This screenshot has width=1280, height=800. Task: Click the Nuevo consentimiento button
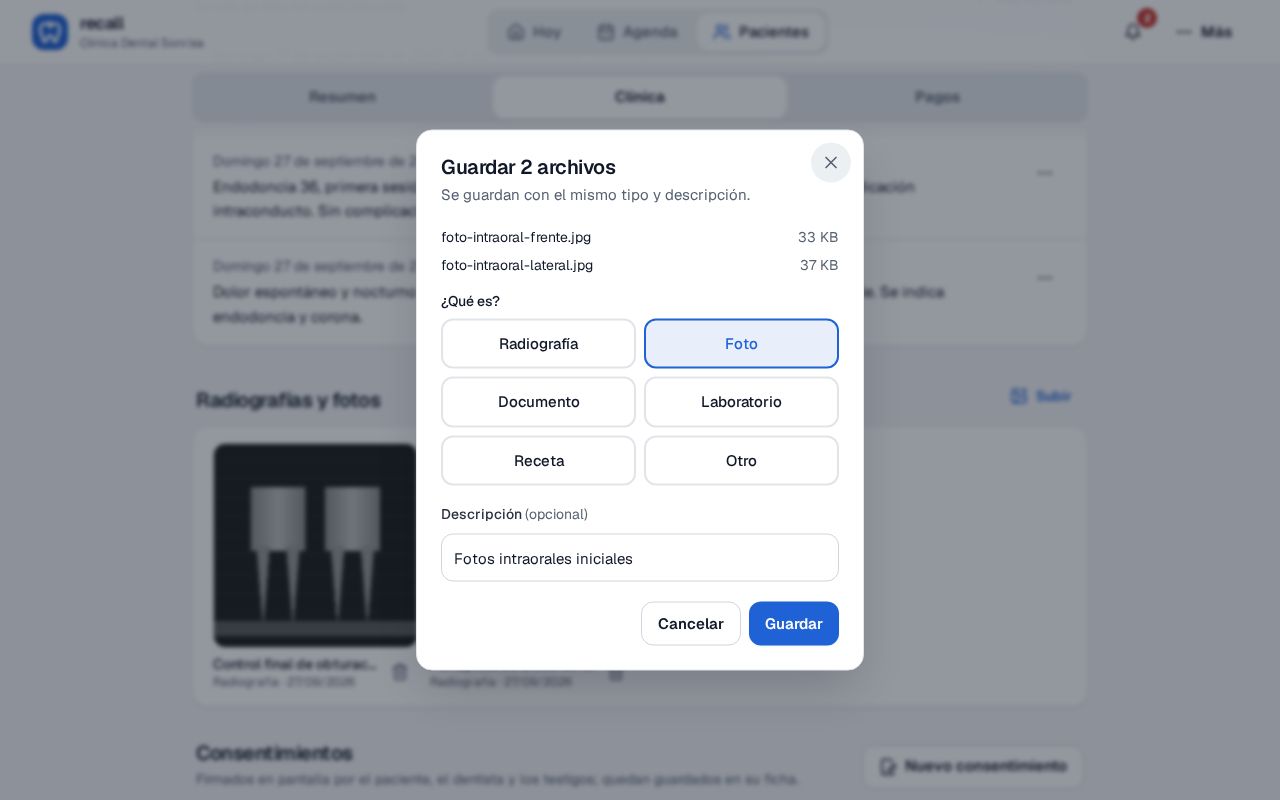click(973, 766)
